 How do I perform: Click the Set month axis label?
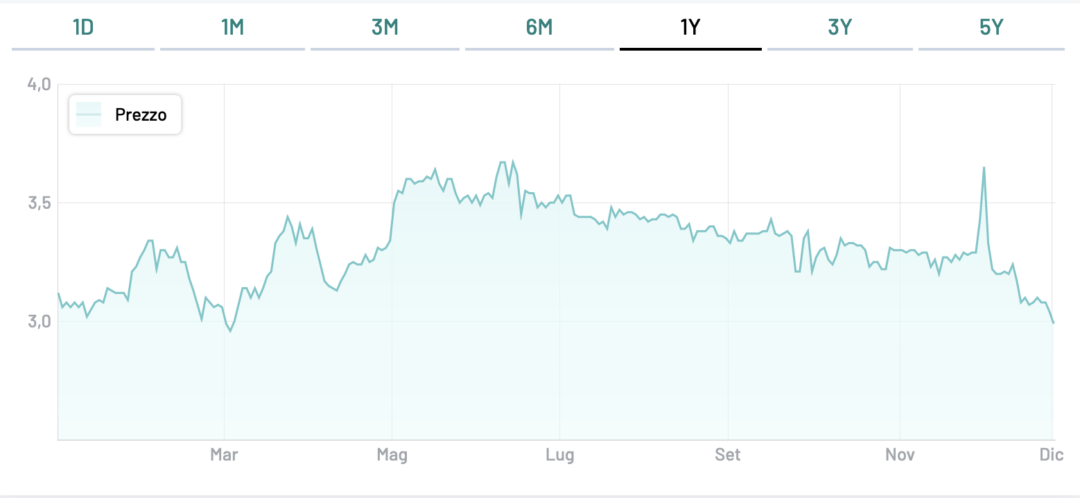click(x=728, y=456)
